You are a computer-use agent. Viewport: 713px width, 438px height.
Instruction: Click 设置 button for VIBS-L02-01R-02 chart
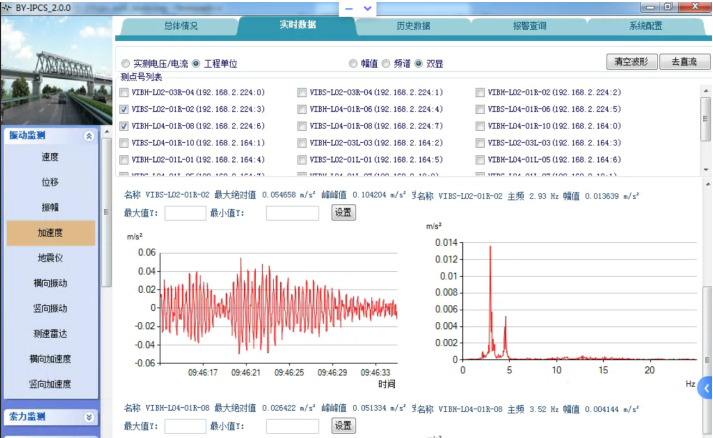(343, 213)
